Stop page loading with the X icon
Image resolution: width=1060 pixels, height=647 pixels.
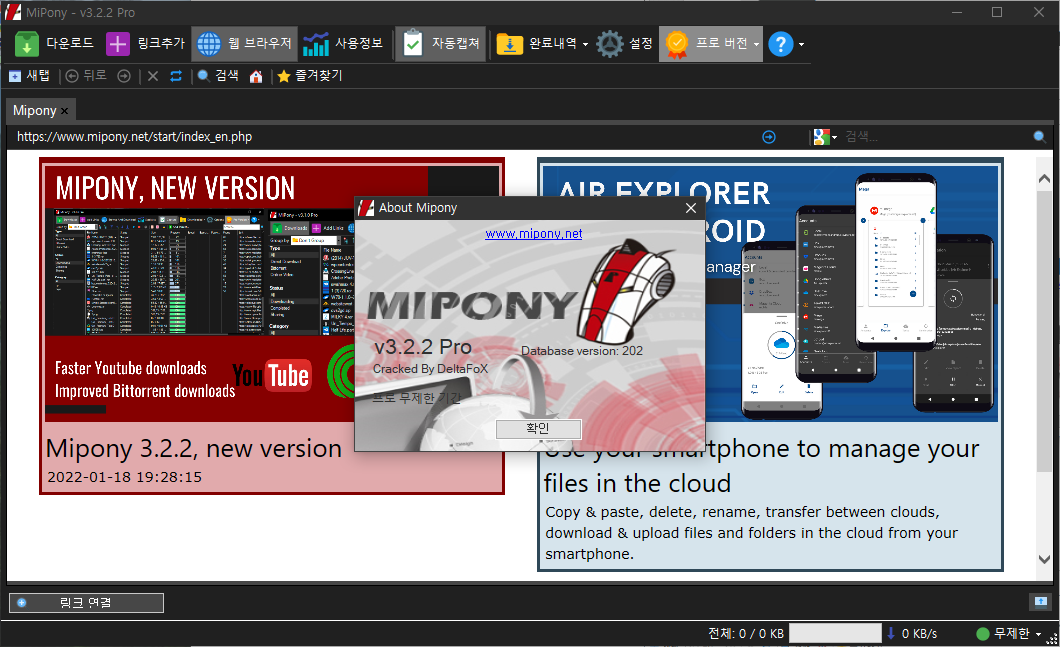[153, 76]
